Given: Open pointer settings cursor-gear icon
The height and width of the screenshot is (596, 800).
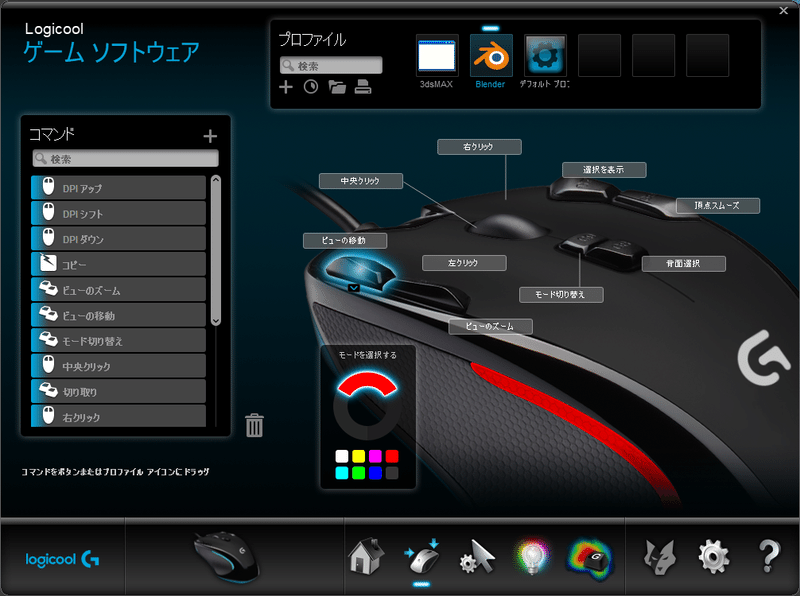Looking at the screenshot, I should [477, 556].
